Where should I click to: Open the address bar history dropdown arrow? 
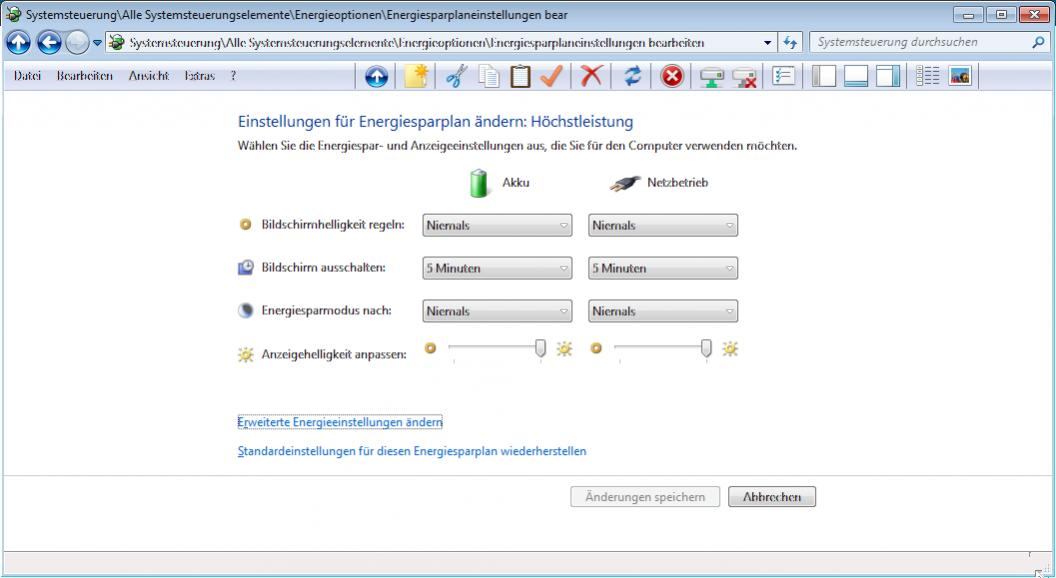click(x=768, y=42)
